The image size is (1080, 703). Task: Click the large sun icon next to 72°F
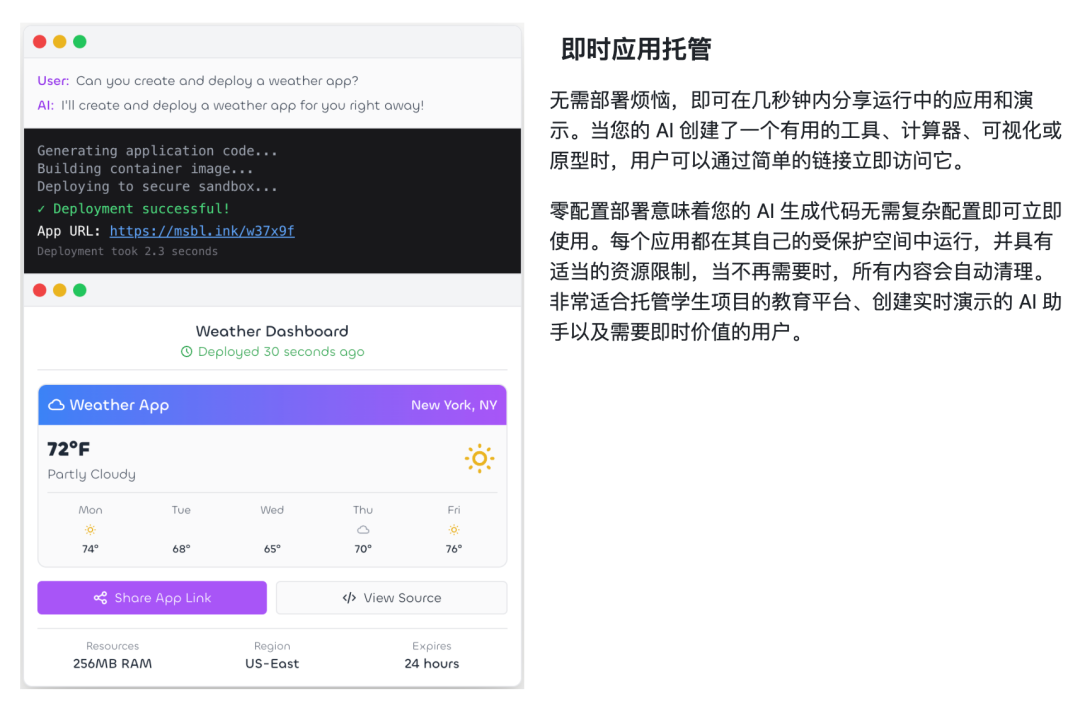479,458
